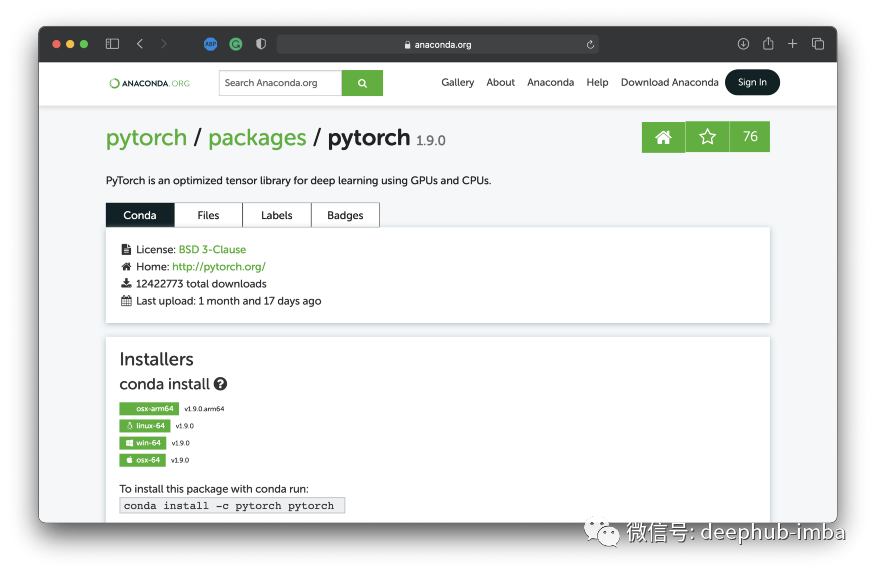Open the Gallery nav link
This screenshot has height=573, width=875.
point(458,82)
